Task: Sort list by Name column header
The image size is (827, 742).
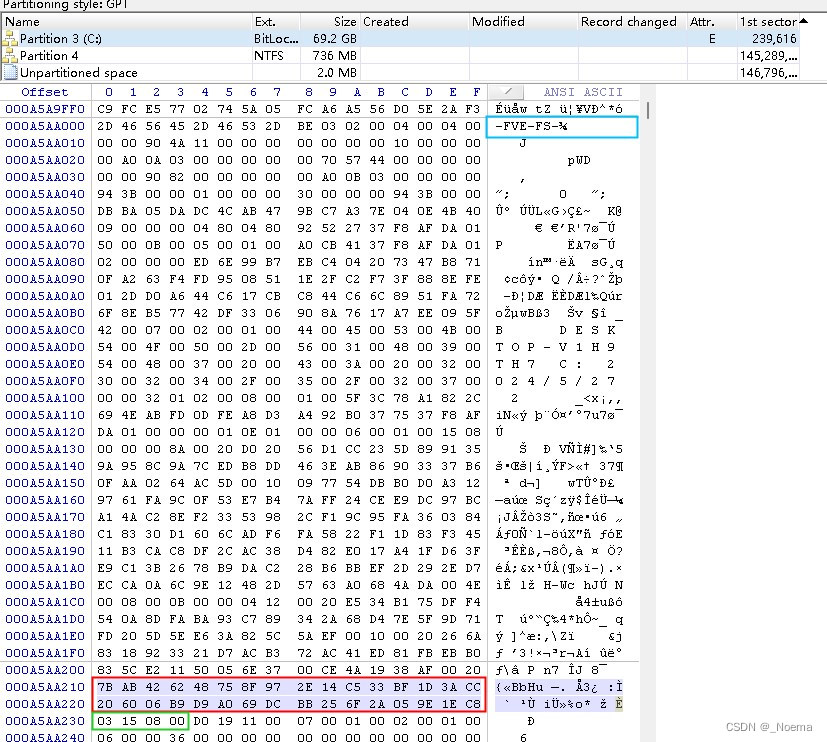Action: (x=127, y=22)
